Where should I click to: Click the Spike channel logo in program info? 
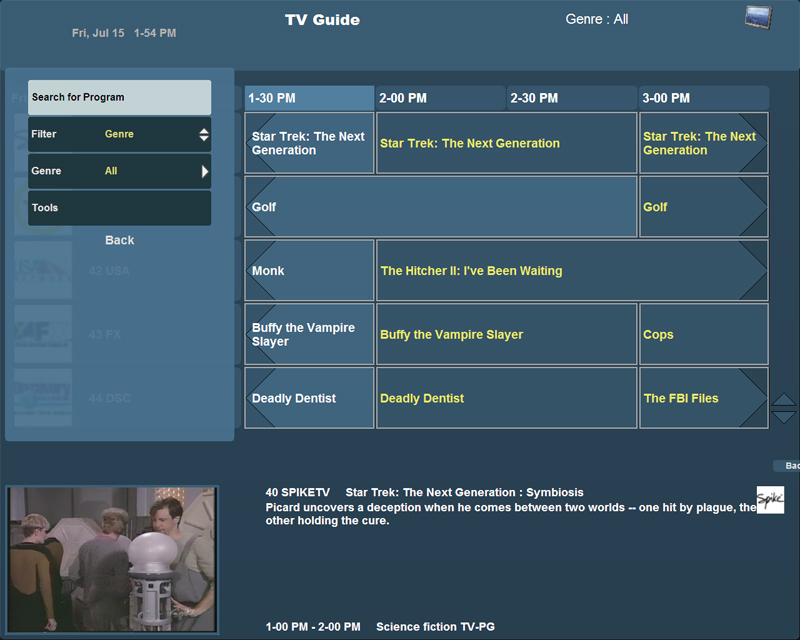pos(770,499)
